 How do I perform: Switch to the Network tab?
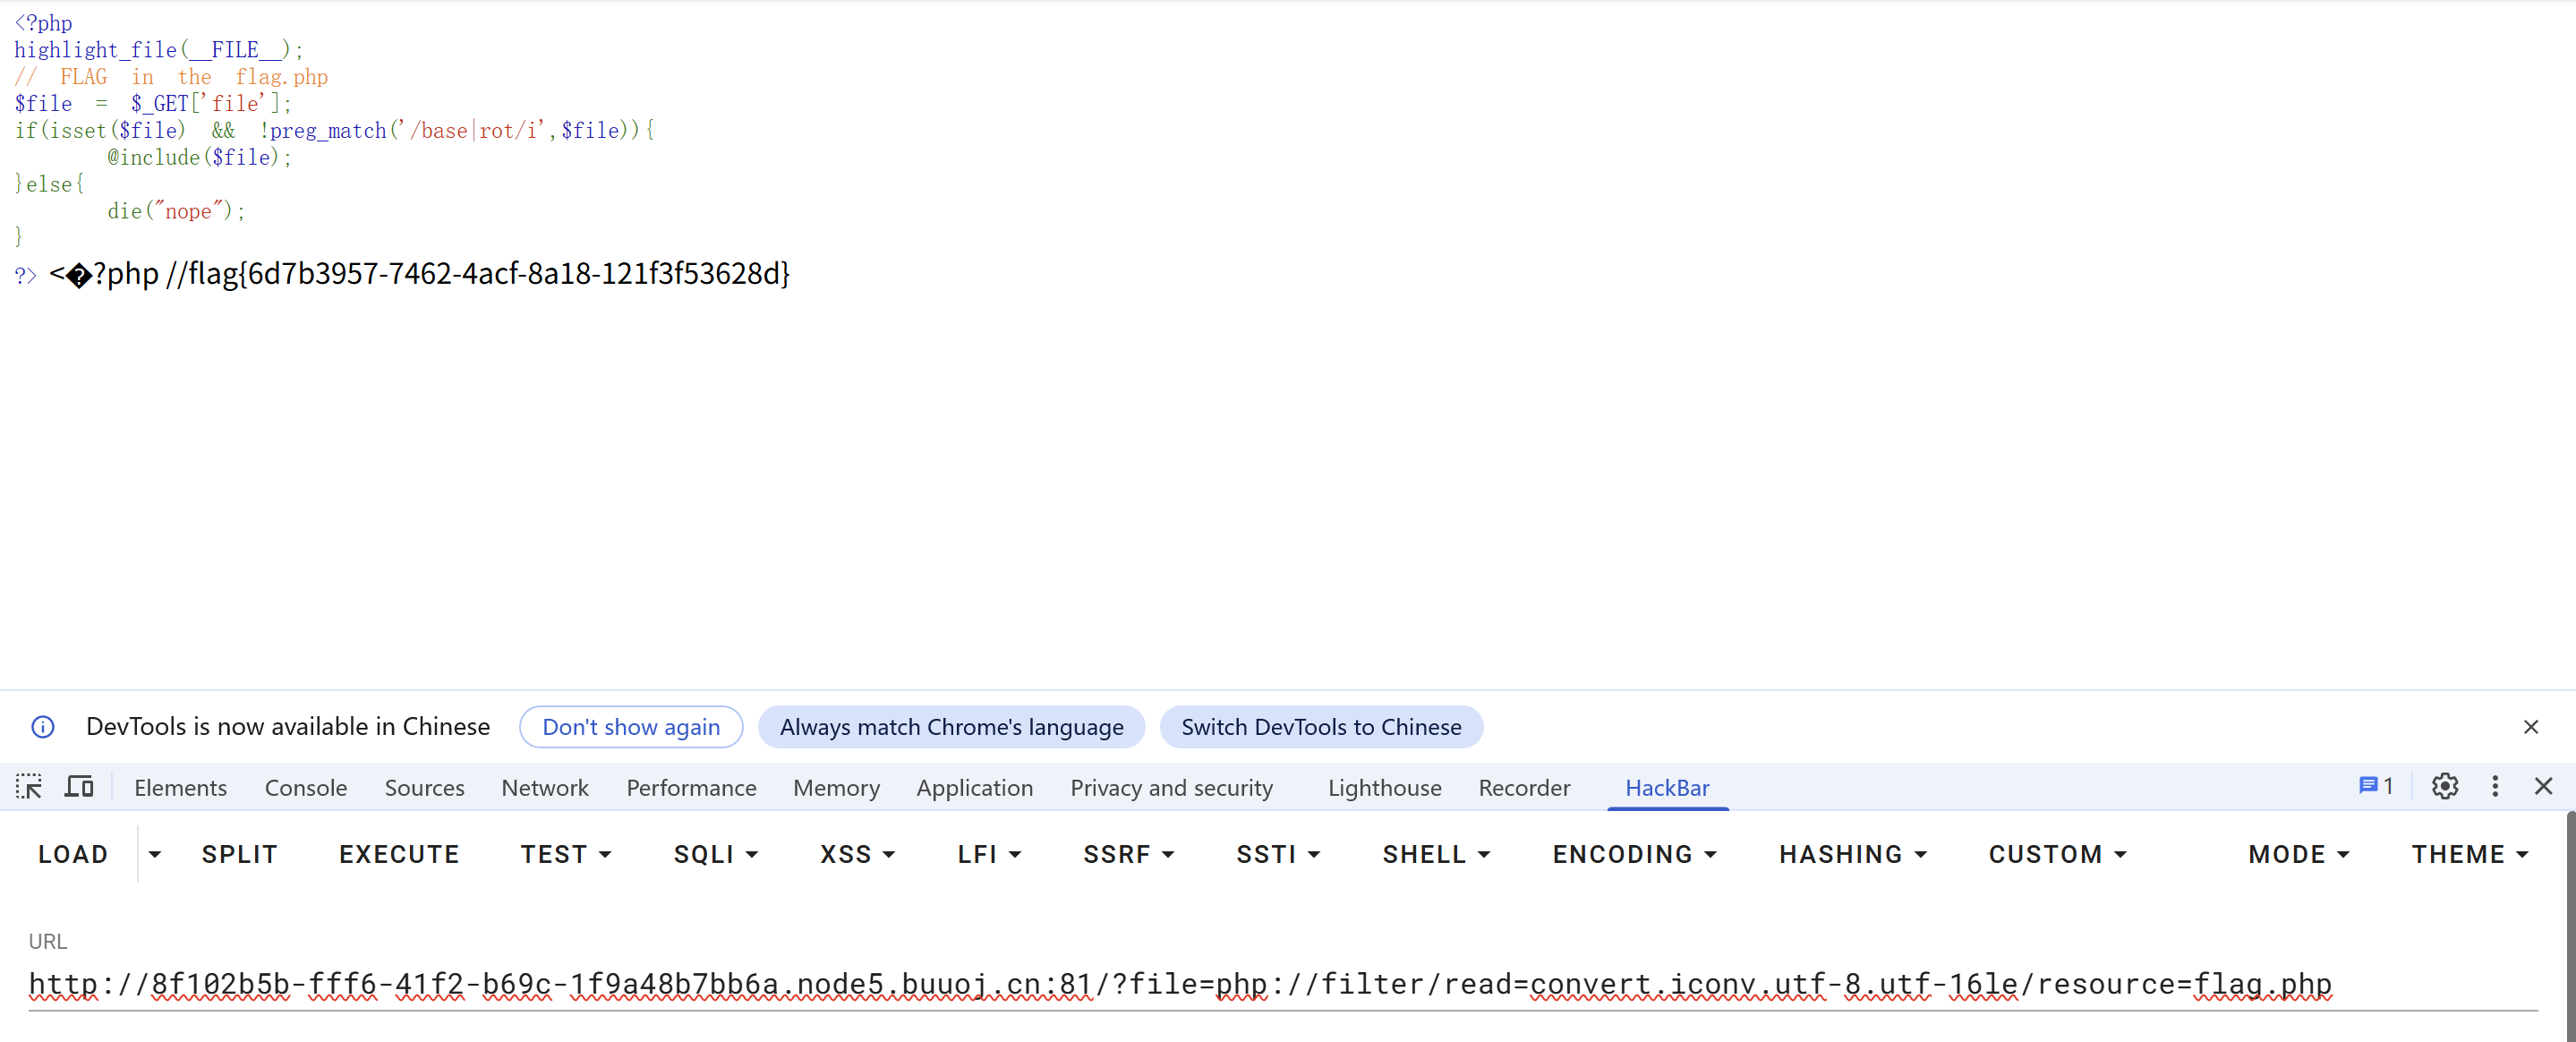[545, 788]
